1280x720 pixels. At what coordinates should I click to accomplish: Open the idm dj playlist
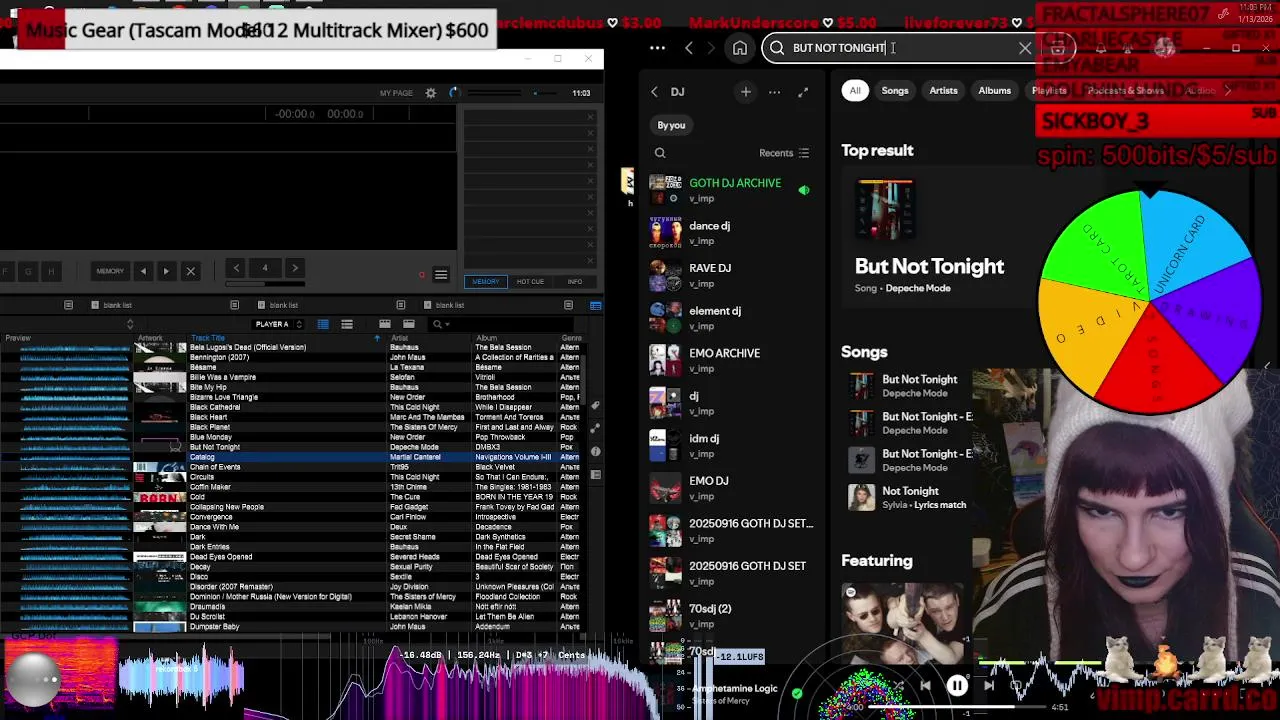(734, 445)
